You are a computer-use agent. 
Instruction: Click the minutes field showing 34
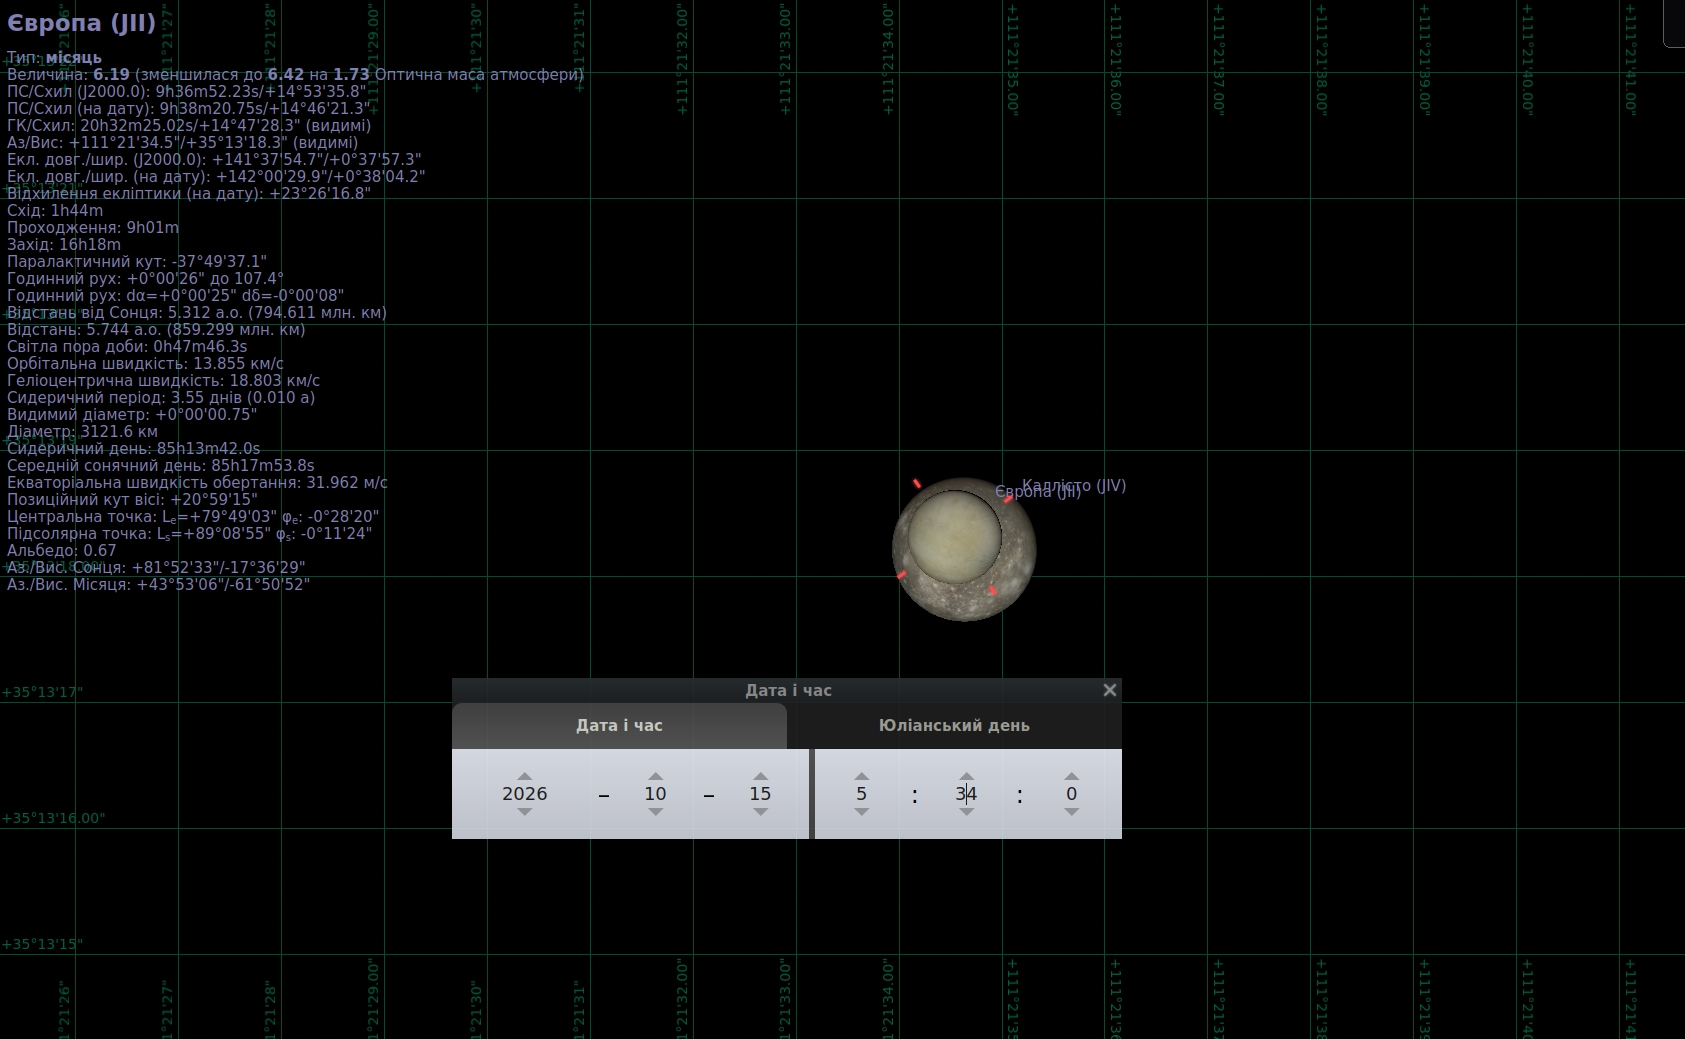[966, 794]
